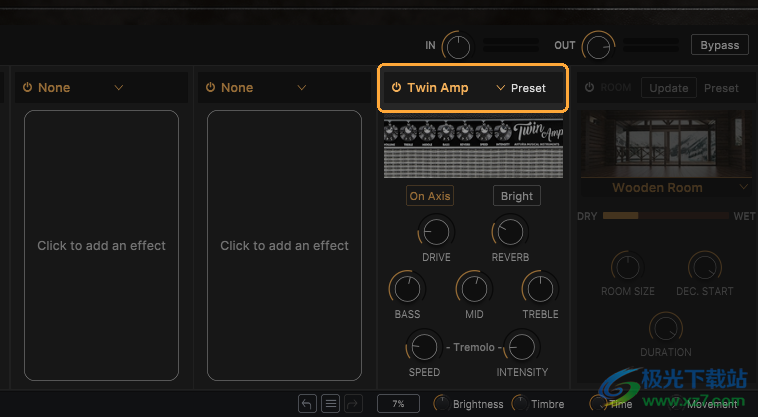Toggle the Bright switch
Screen dimensions: 758x417
click(517, 196)
